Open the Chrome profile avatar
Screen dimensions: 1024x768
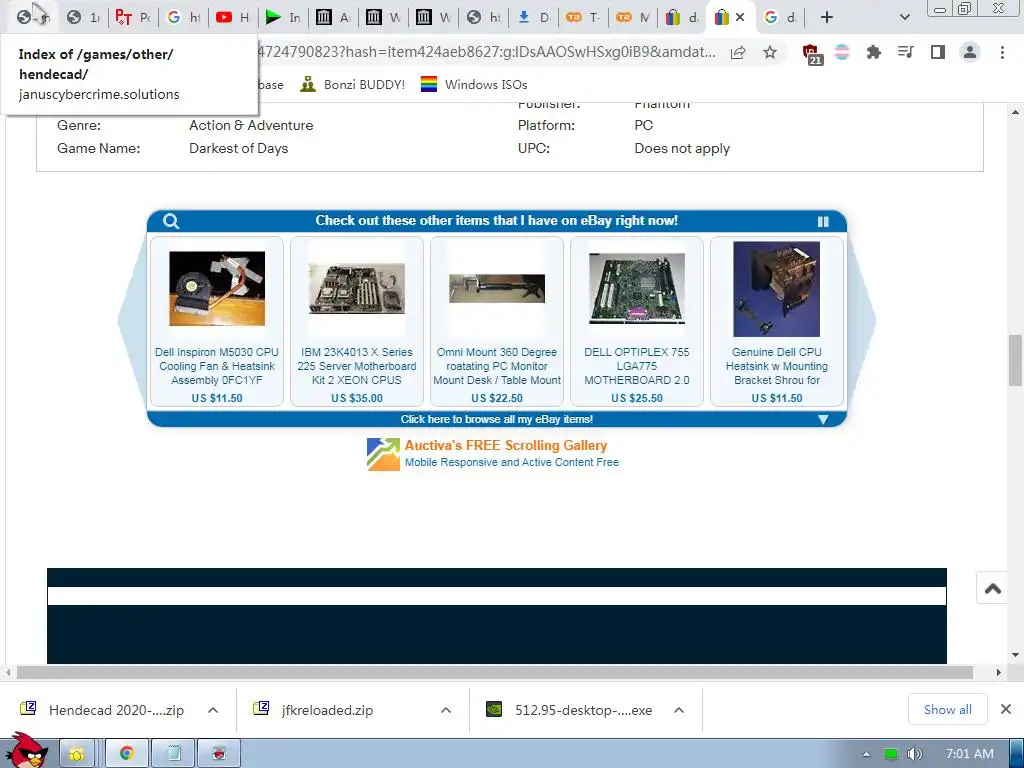click(970, 52)
